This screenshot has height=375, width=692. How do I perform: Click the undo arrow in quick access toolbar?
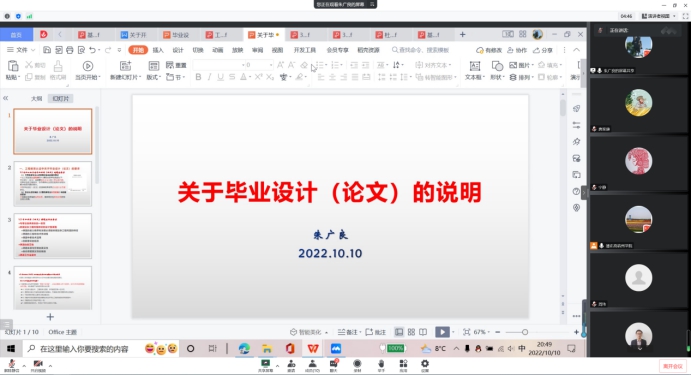coord(92,50)
